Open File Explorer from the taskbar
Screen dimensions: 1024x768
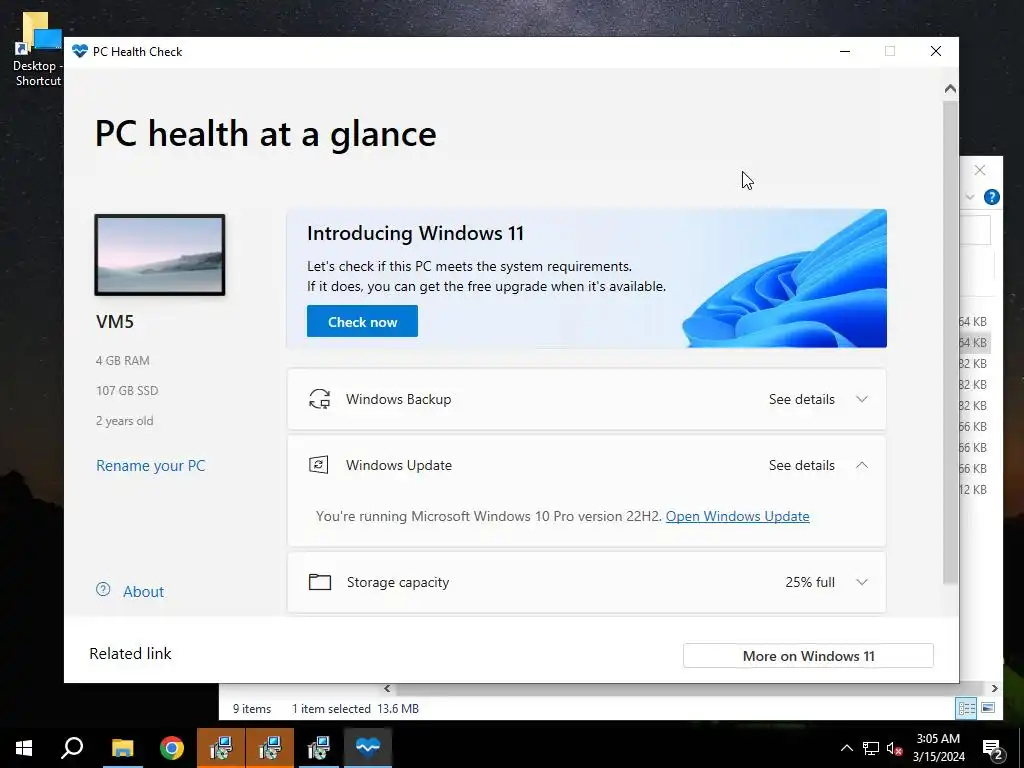pos(122,748)
